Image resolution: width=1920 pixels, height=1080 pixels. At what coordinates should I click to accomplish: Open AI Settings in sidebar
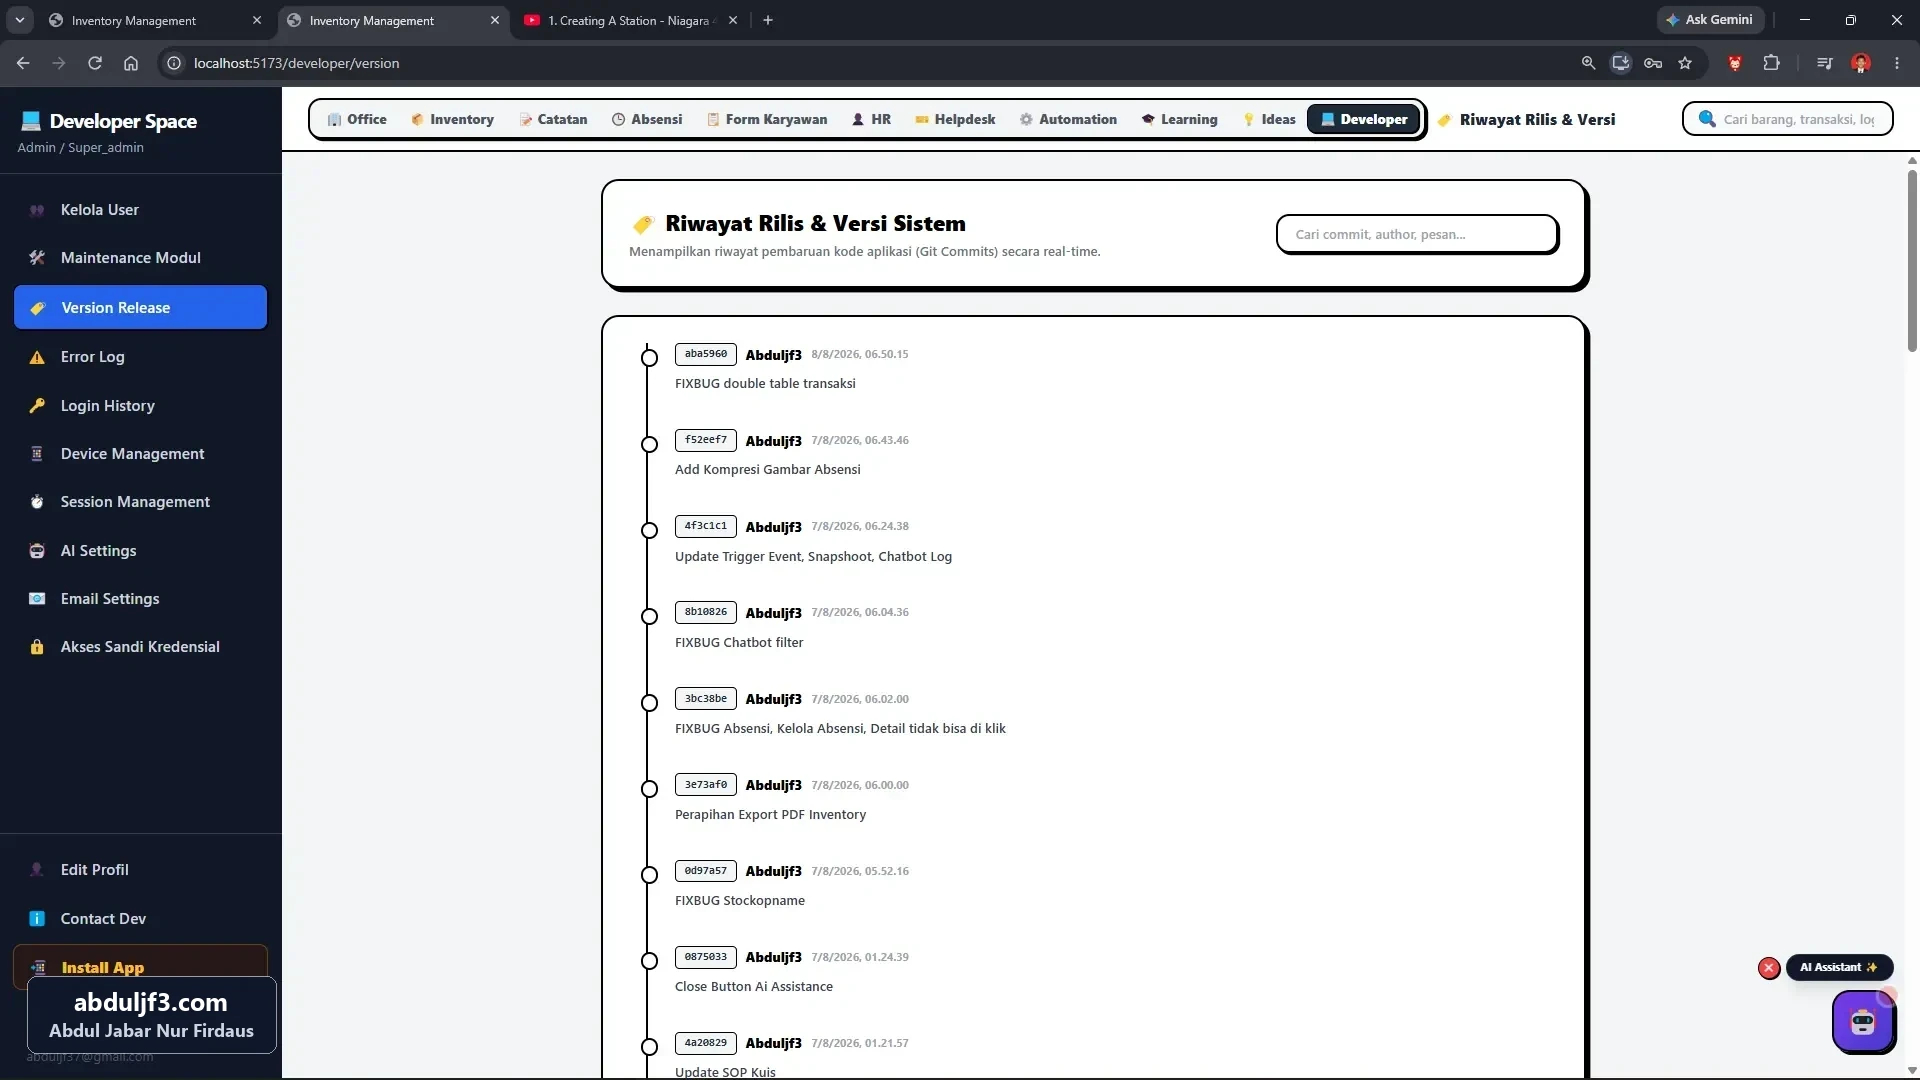(140, 551)
